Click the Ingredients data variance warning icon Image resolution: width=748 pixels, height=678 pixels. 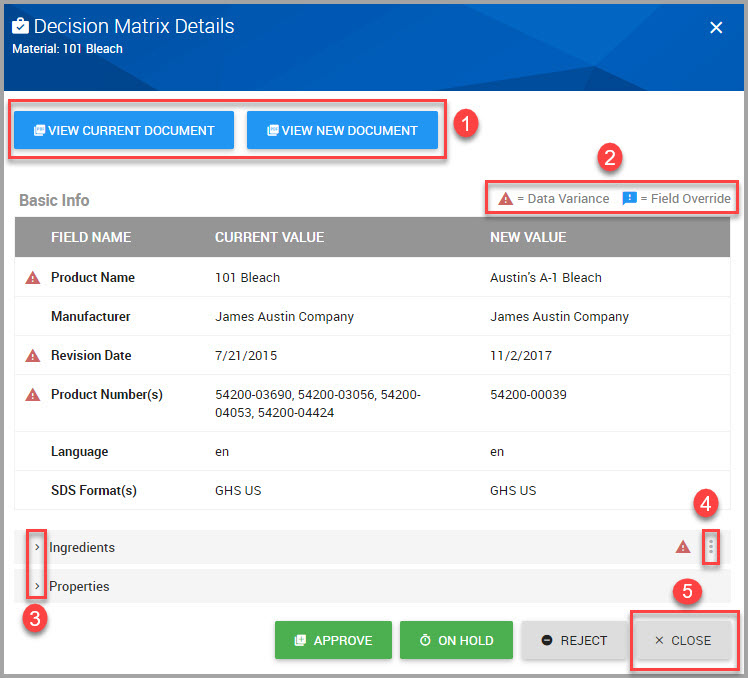[683, 547]
